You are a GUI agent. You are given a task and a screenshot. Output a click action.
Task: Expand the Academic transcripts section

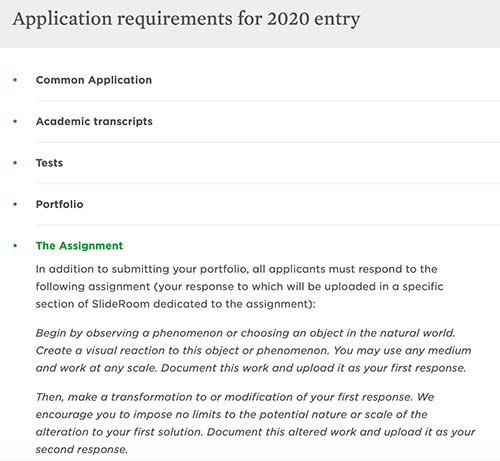point(94,121)
